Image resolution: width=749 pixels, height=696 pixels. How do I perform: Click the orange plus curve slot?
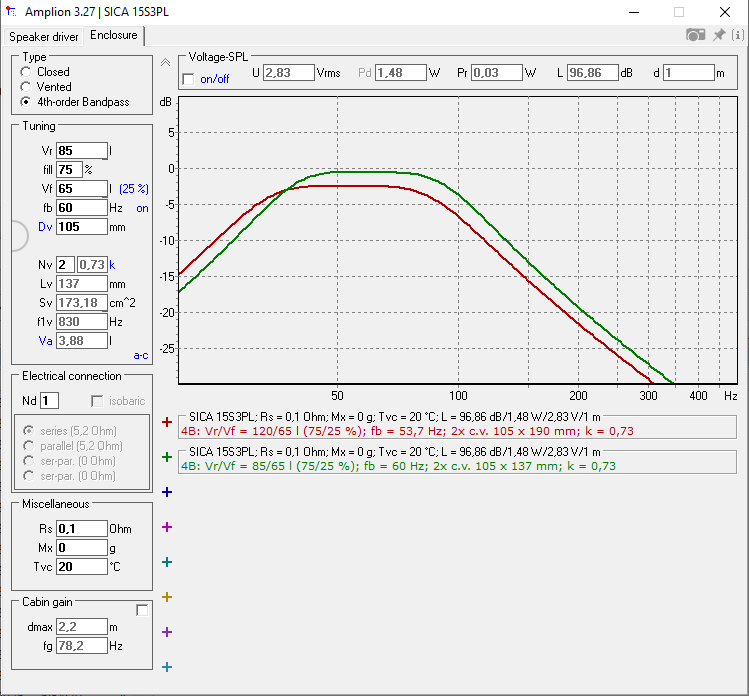click(x=167, y=597)
